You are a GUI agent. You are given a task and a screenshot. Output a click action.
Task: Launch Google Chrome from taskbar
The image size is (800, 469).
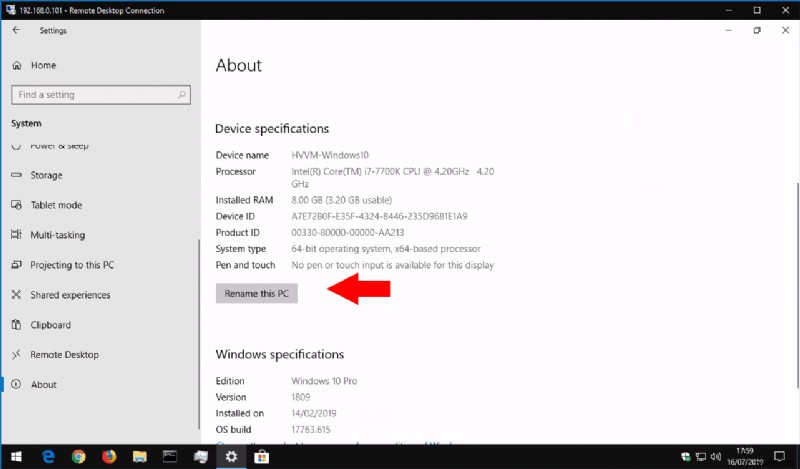pos(79,457)
